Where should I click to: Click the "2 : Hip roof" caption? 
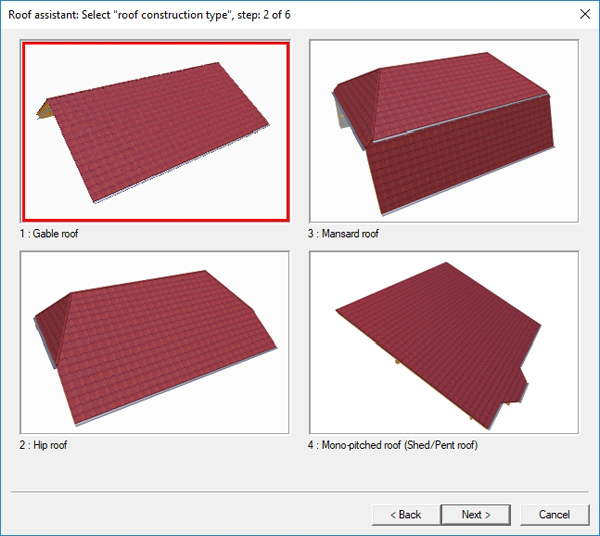point(45,445)
